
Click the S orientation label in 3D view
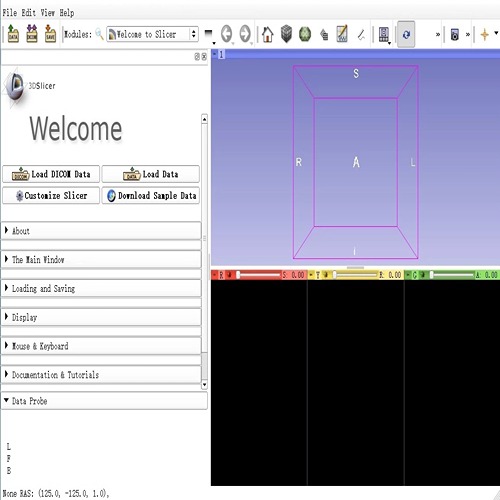pos(356,73)
